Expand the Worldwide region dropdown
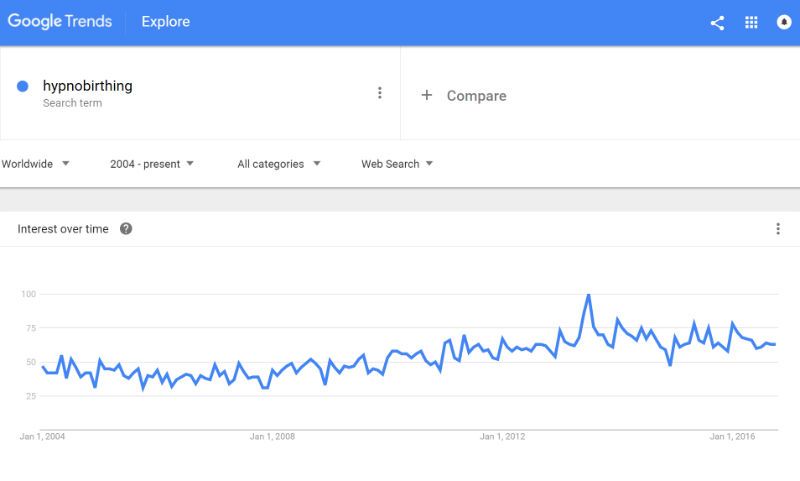This screenshot has width=800, height=481. [35, 164]
